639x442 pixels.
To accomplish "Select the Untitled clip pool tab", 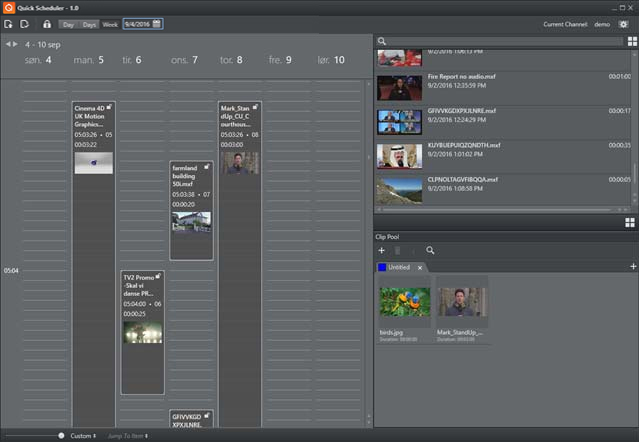I will 398,267.
